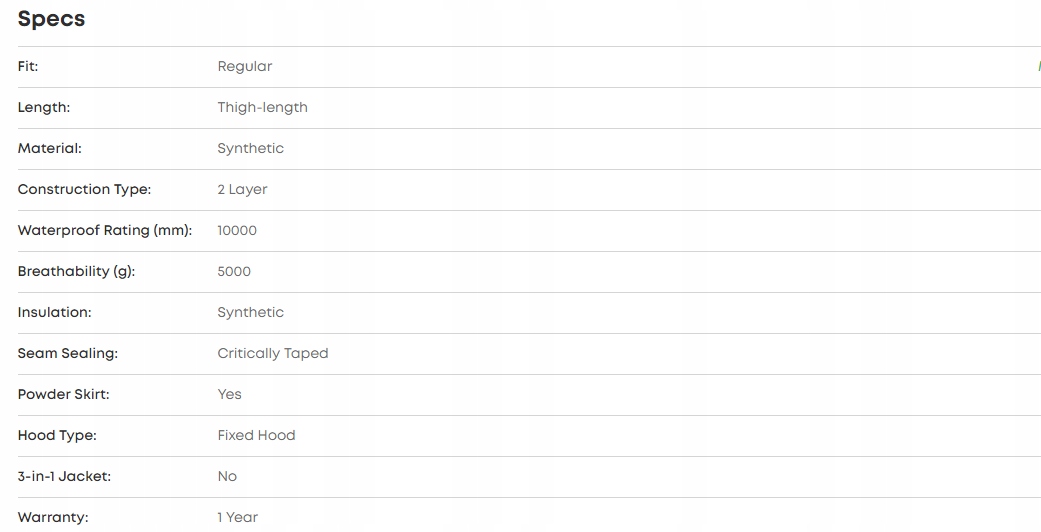The width and height of the screenshot is (1041, 532).
Task: Click the Fit label
Action: click(x=28, y=66)
